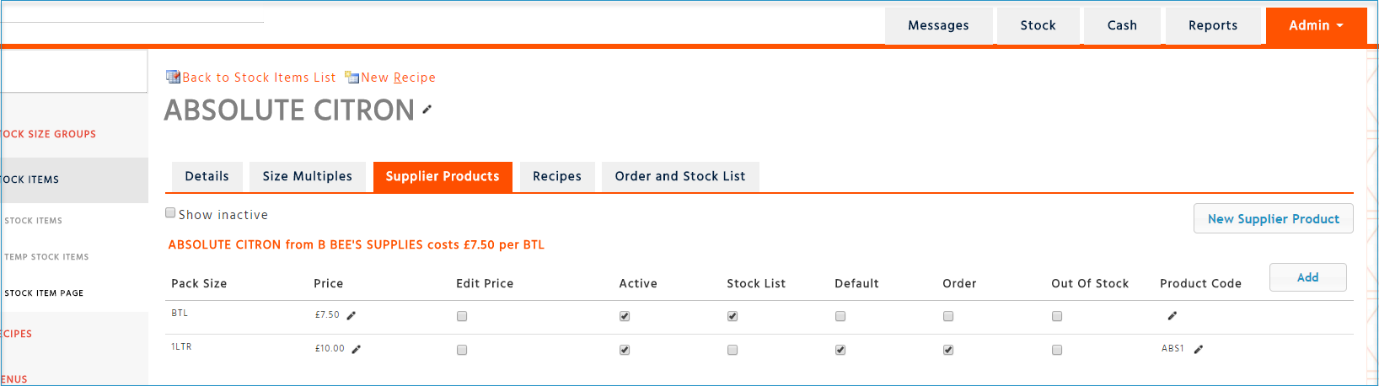The width and height of the screenshot is (1379, 386).
Task: Click the New Recipe icon
Action: (352, 77)
